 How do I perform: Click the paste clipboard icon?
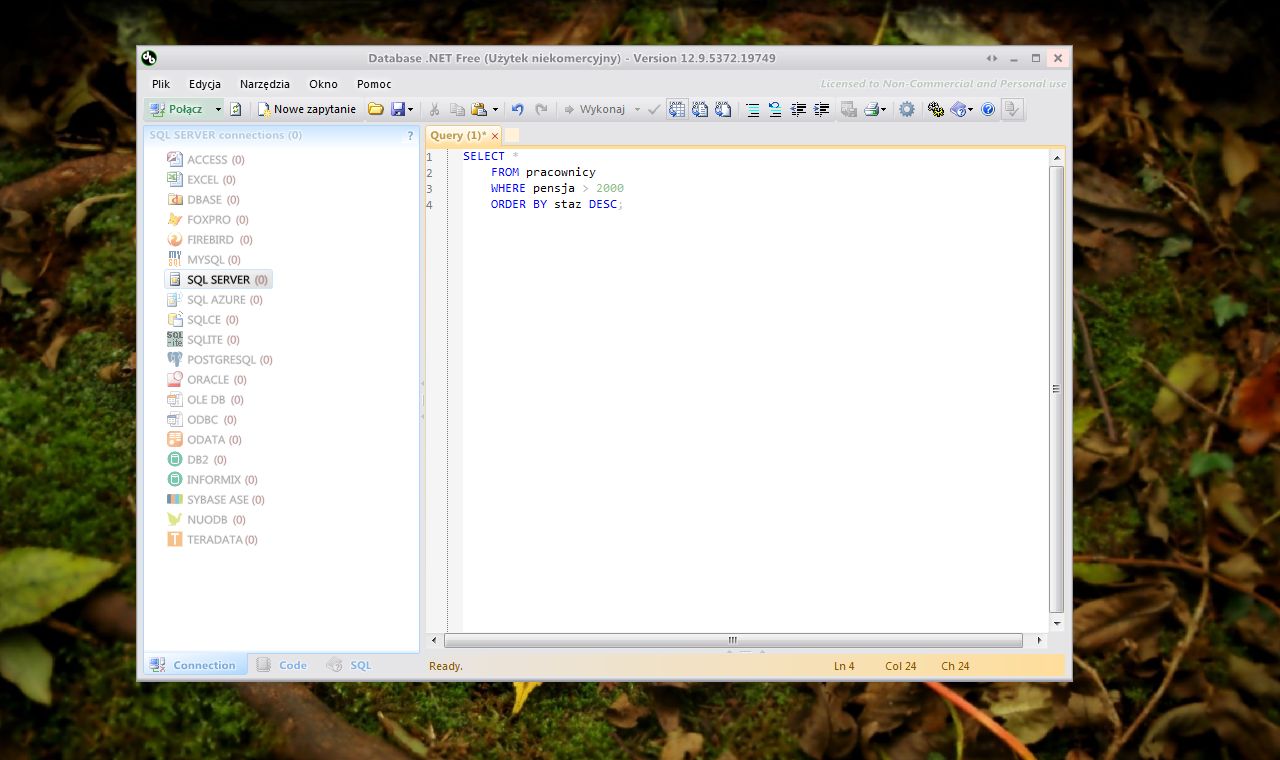click(x=479, y=109)
